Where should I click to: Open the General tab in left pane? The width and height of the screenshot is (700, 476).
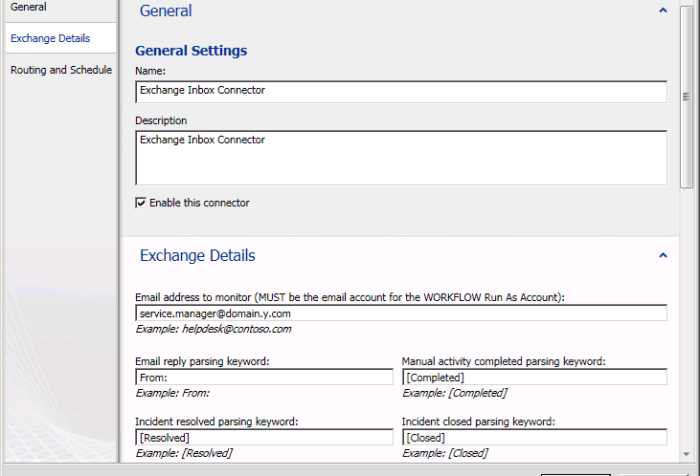[x=29, y=7]
